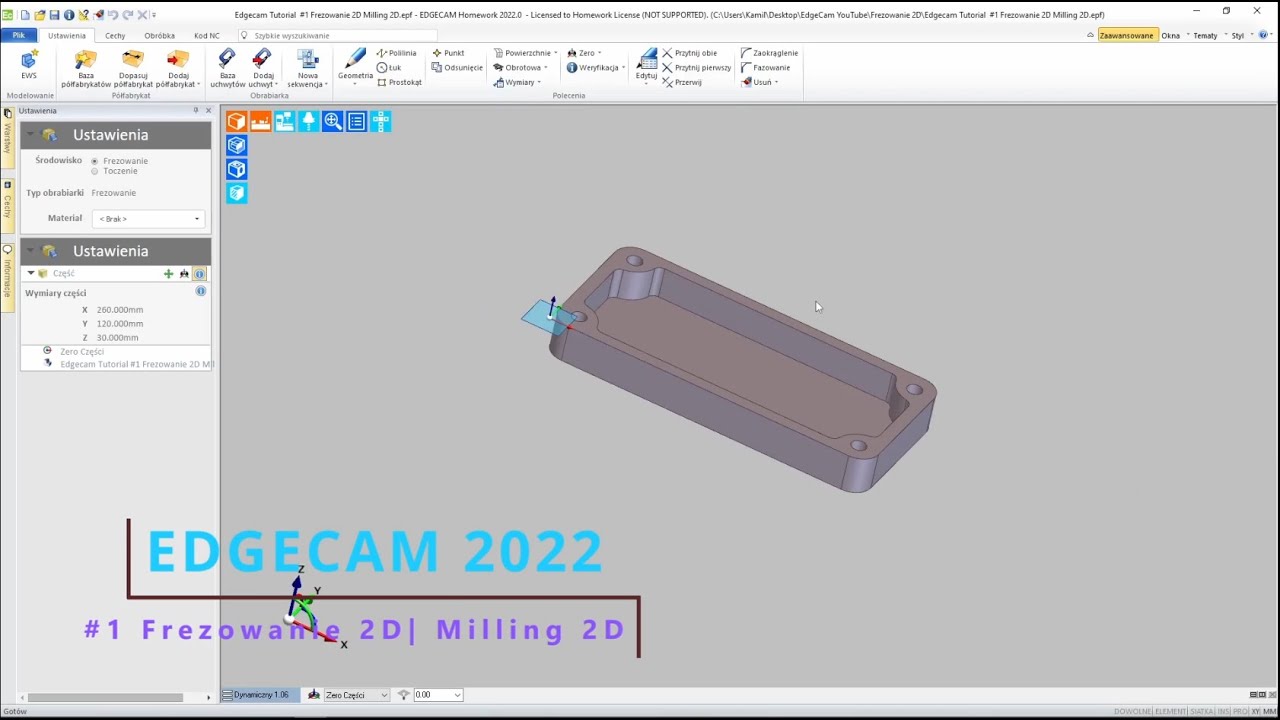Select the Odsunięcie offset tool
The image size is (1280, 720).
tap(457, 67)
